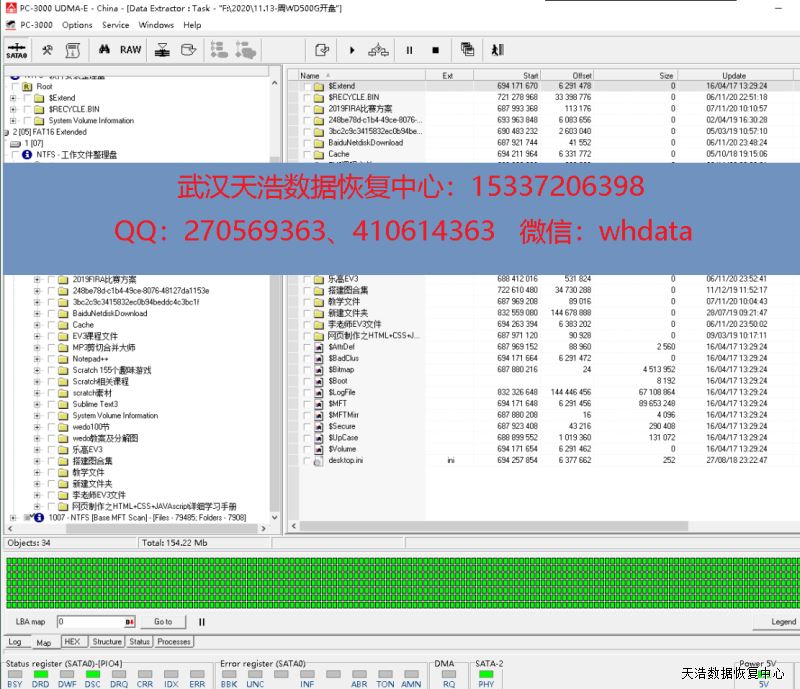This screenshot has height=689, width=800.
Task: Tick the checkbox beside $MFT file
Action: (x=307, y=403)
